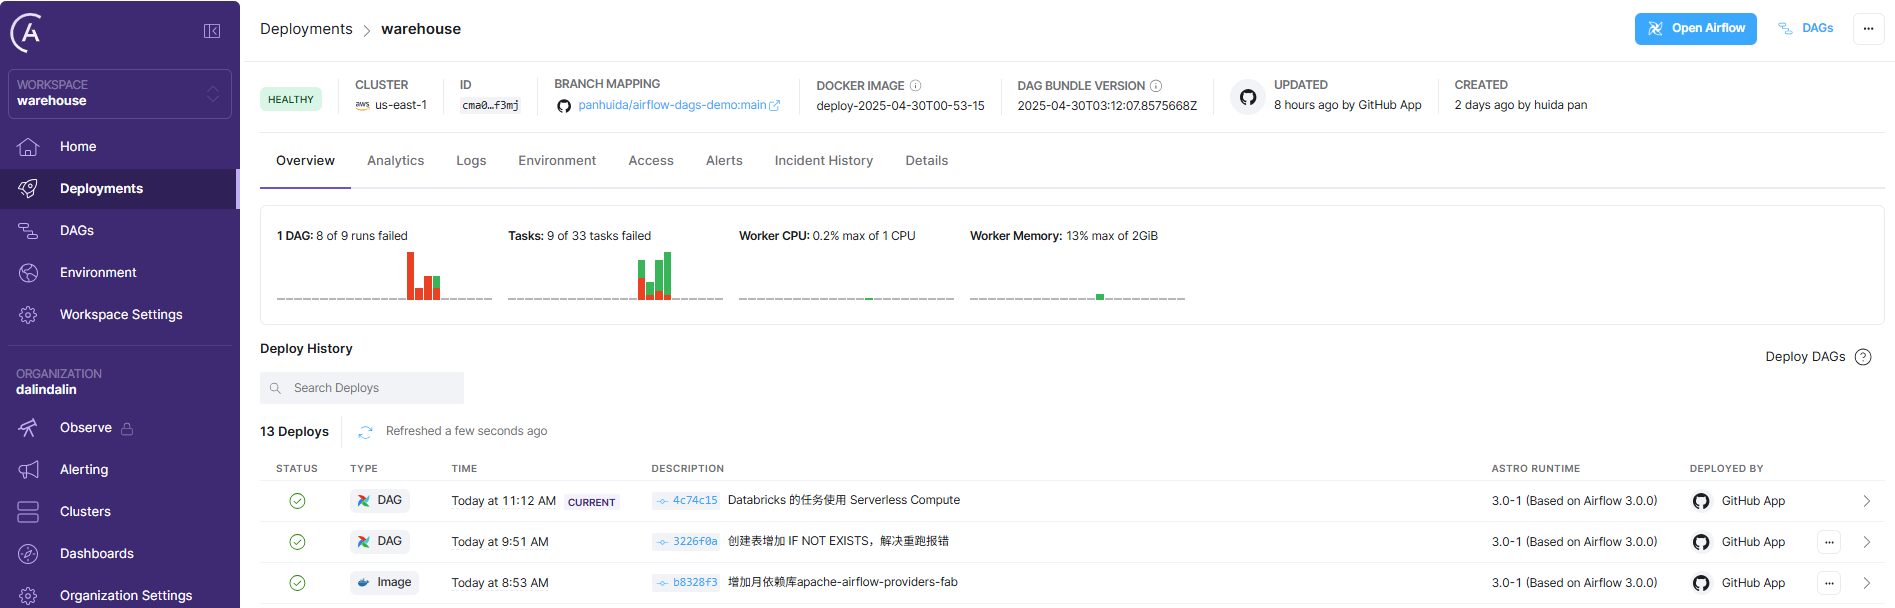Viewport: 1895px width, 608px height.
Task: Click the Organization Settings gear icon
Action: tap(28, 596)
